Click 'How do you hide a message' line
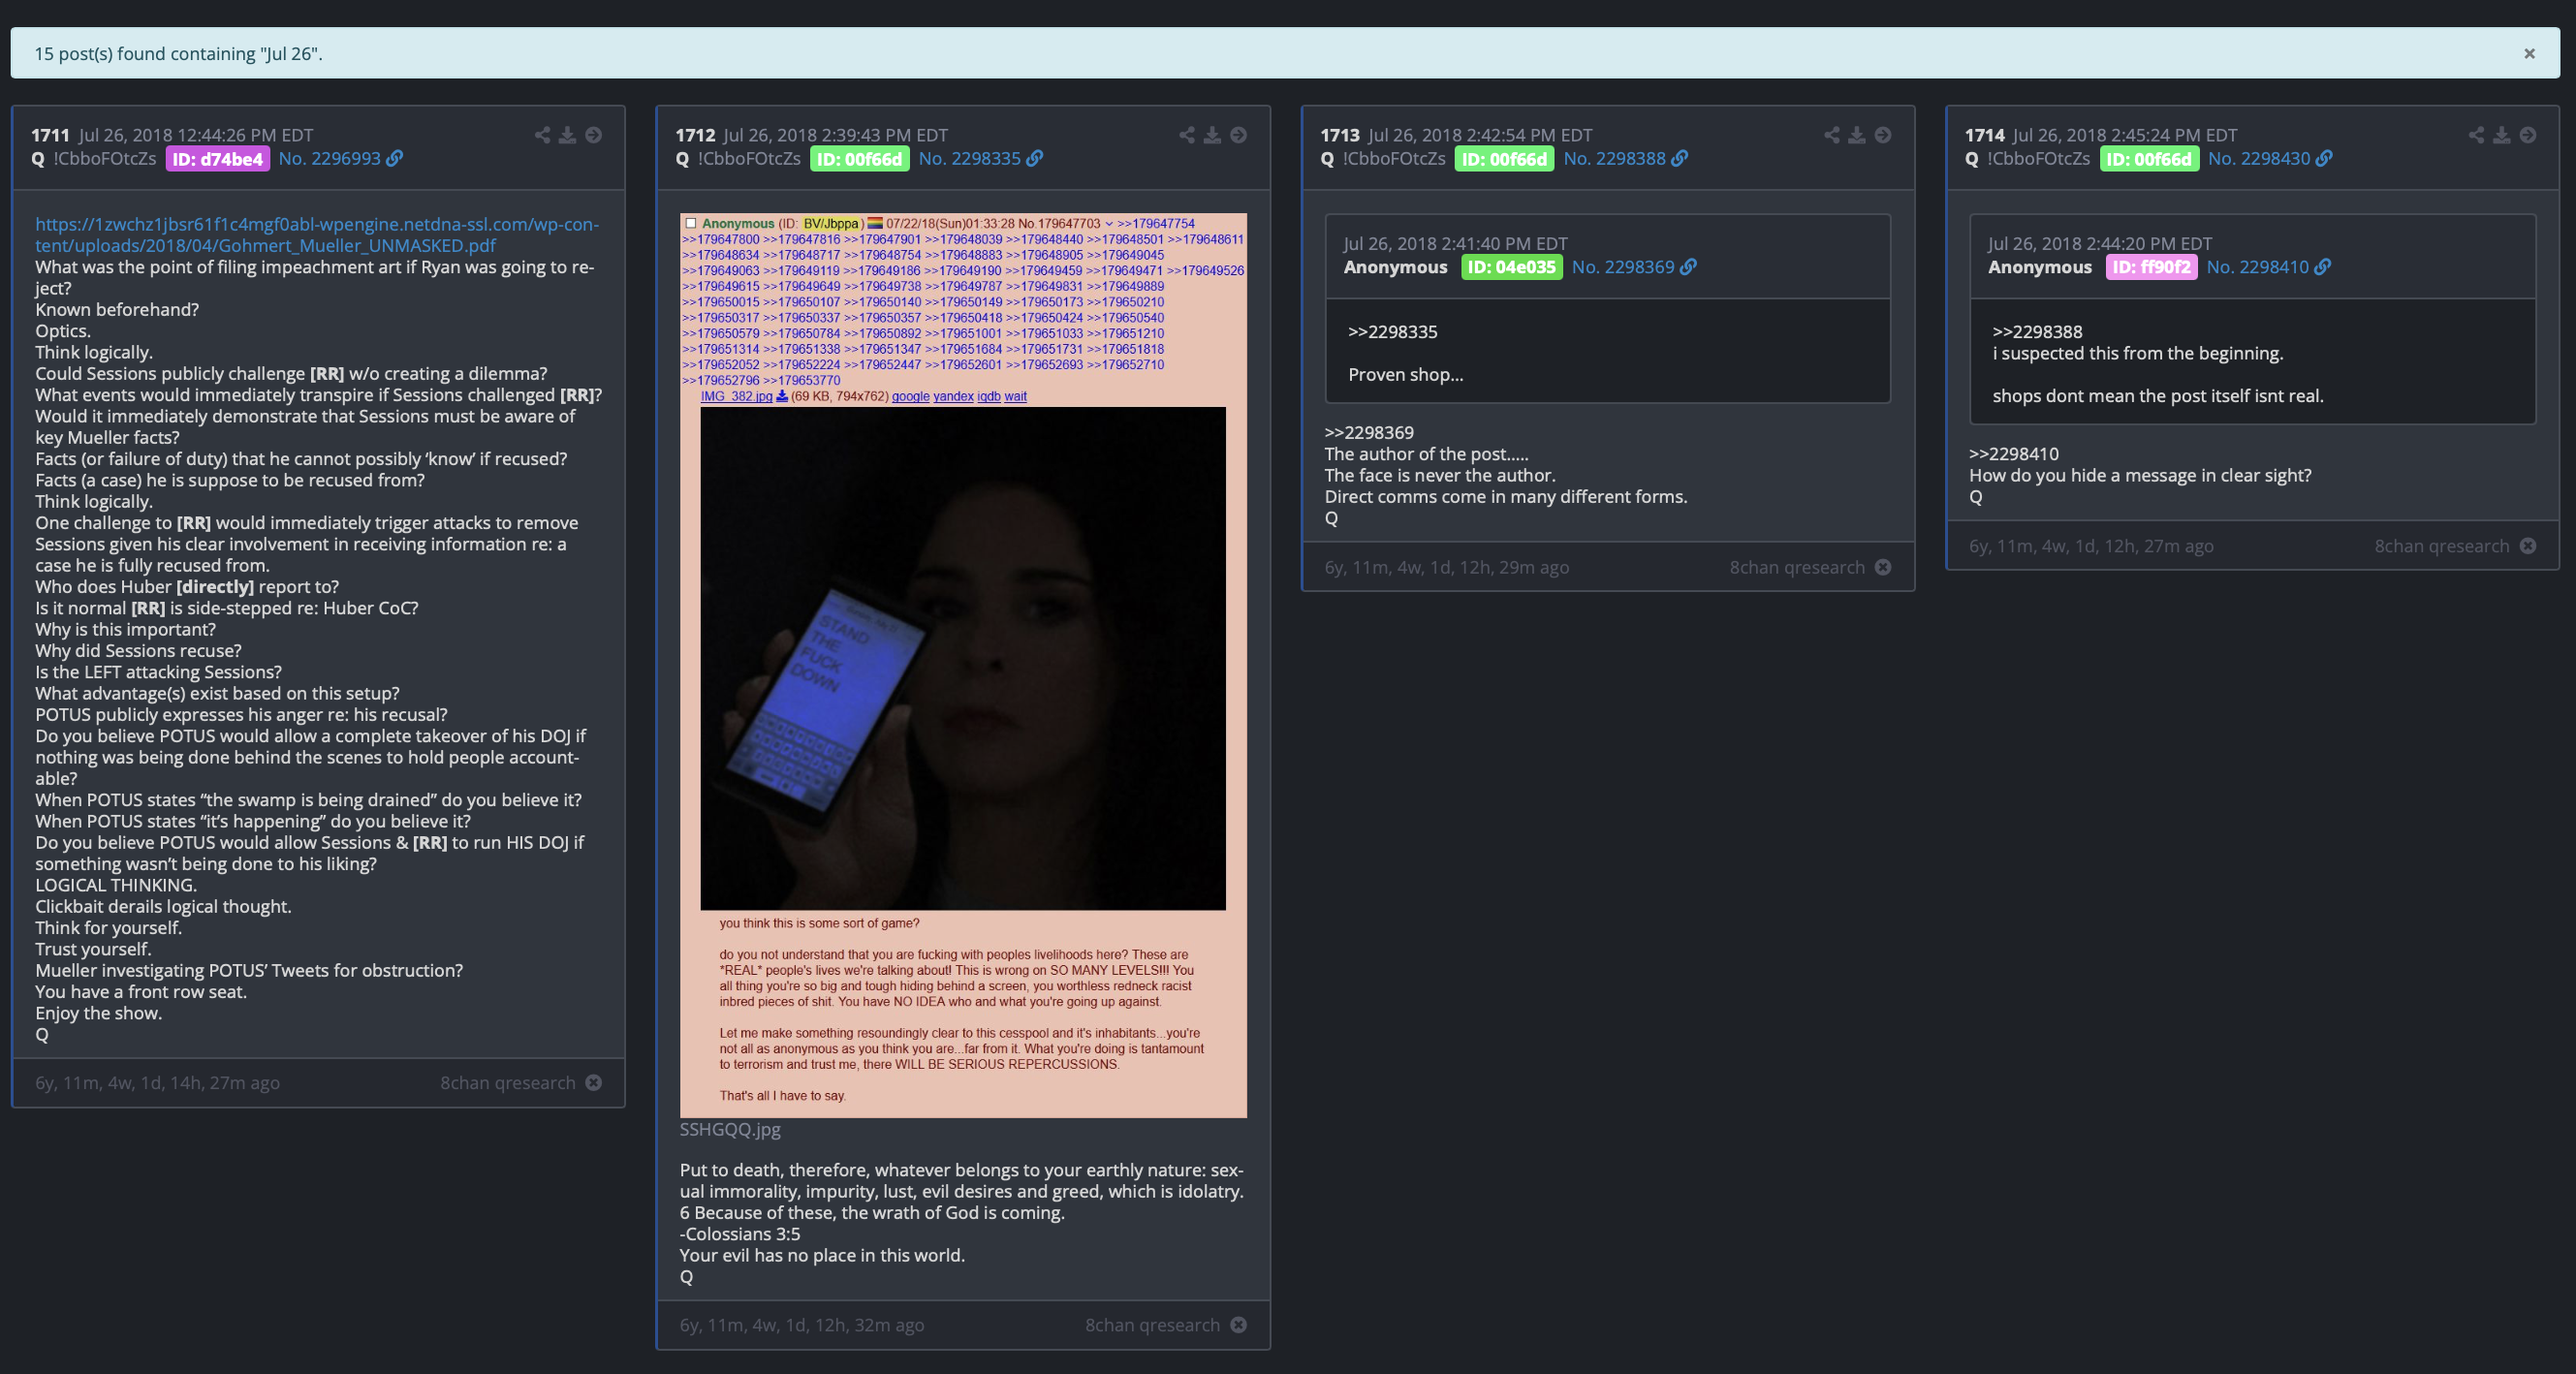 (2140, 476)
